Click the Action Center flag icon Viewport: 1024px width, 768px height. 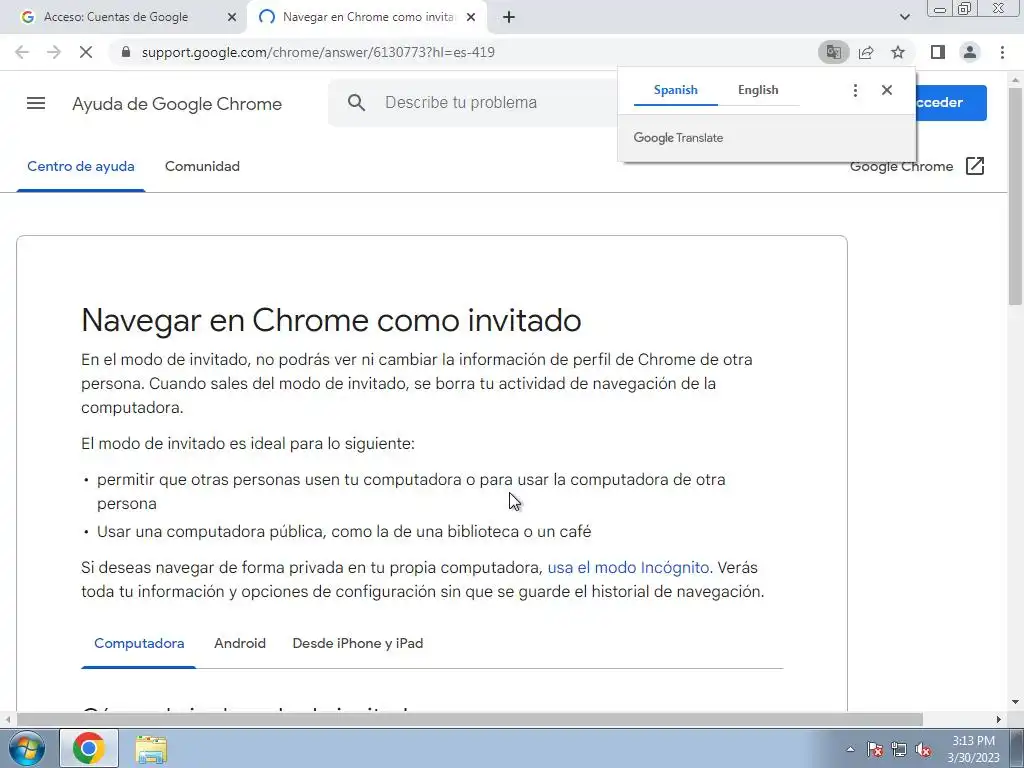point(875,749)
